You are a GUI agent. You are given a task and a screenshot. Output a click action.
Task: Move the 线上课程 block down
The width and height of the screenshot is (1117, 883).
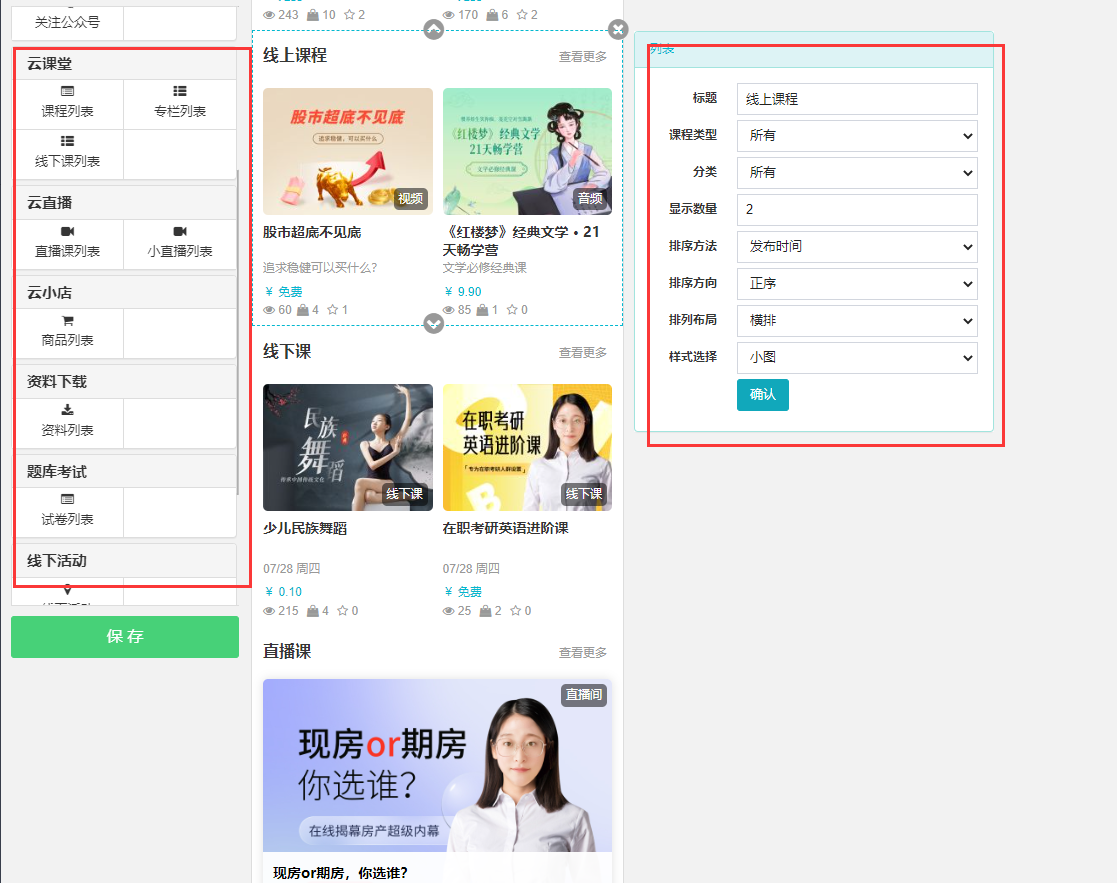[433, 324]
